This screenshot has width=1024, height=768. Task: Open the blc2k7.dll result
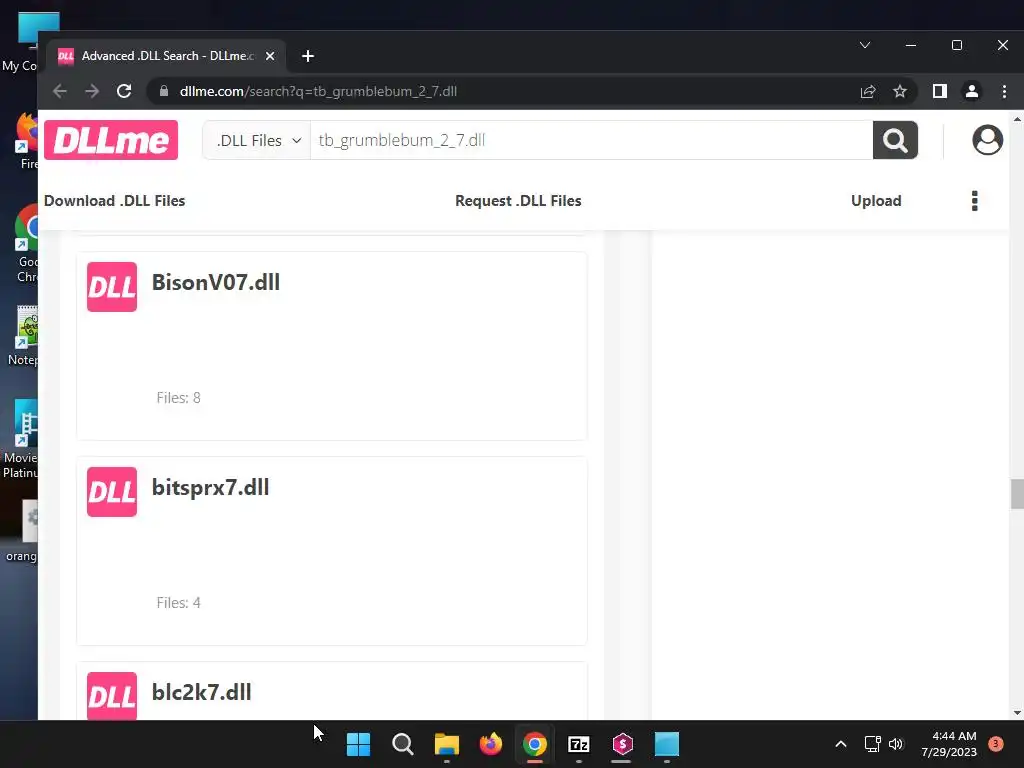coord(201,692)
